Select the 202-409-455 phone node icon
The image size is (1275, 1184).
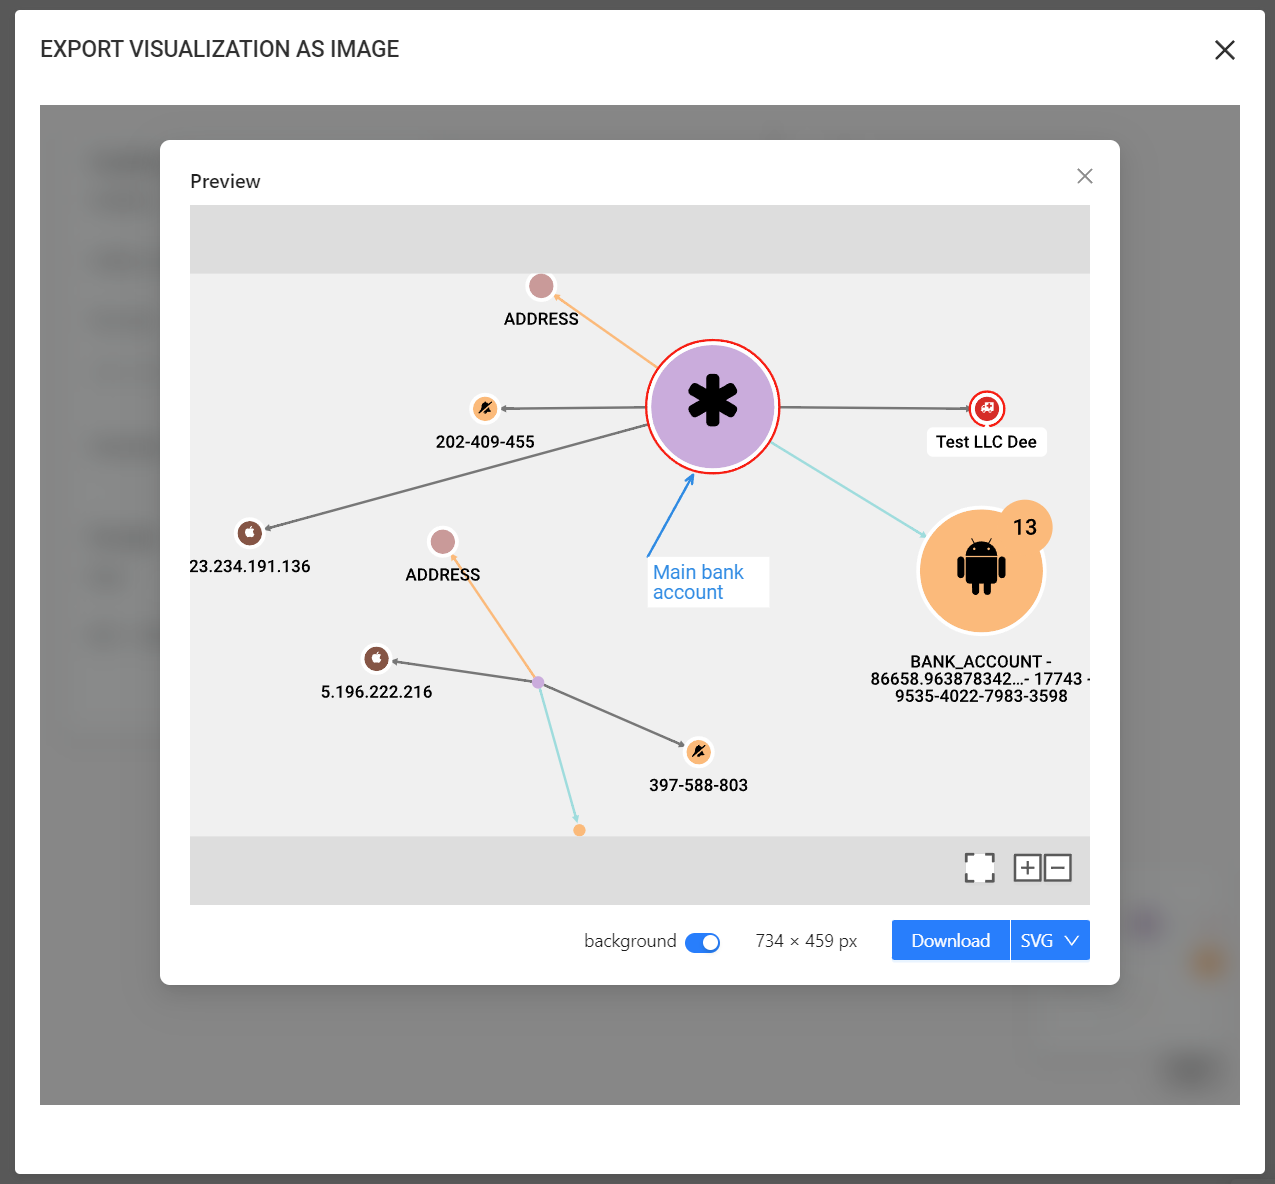485,408
